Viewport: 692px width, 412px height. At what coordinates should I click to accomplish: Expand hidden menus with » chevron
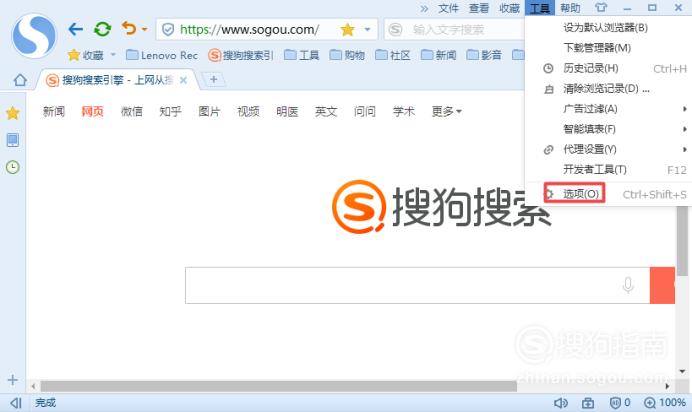(x=424, y=8)
